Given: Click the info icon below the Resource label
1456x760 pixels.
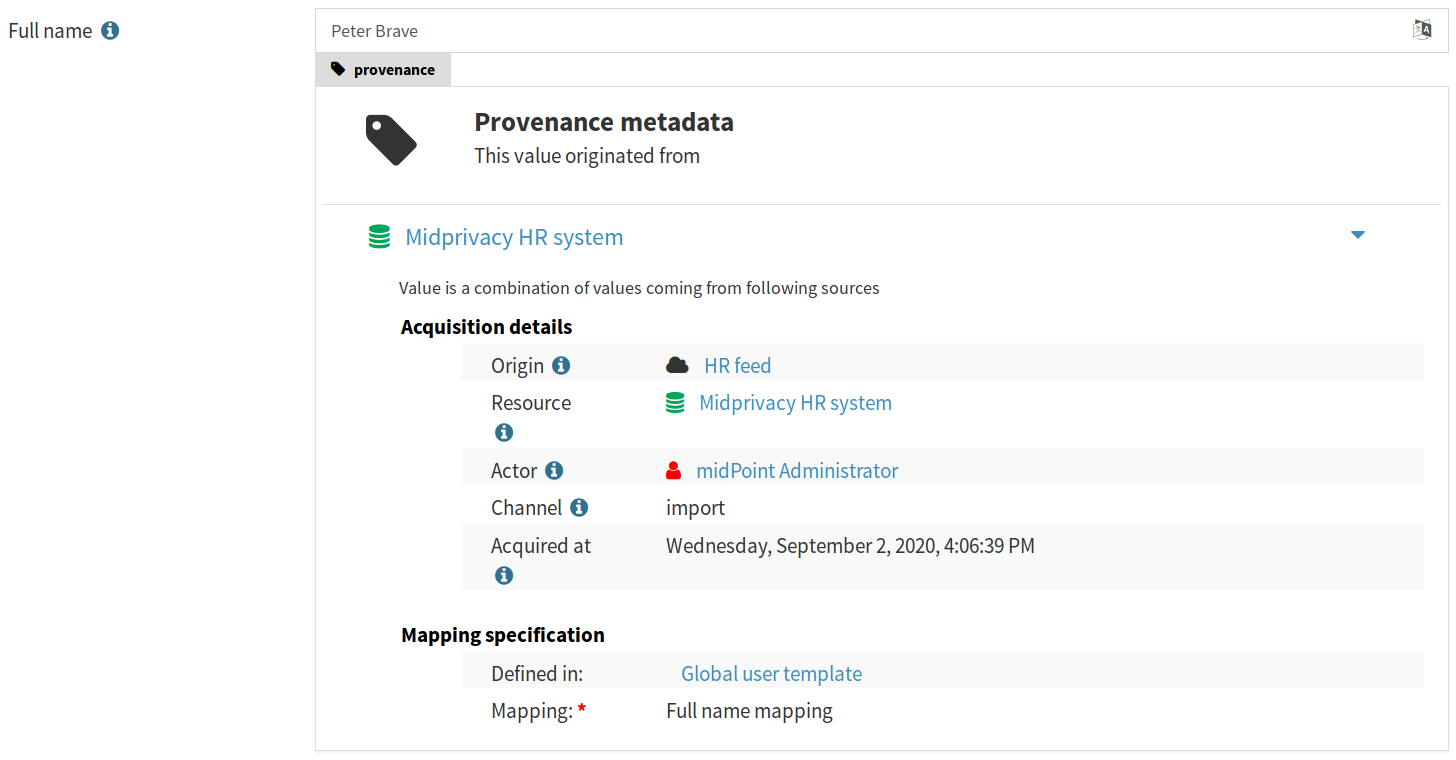Looking at the screenshot, I should tap(504, 432).
